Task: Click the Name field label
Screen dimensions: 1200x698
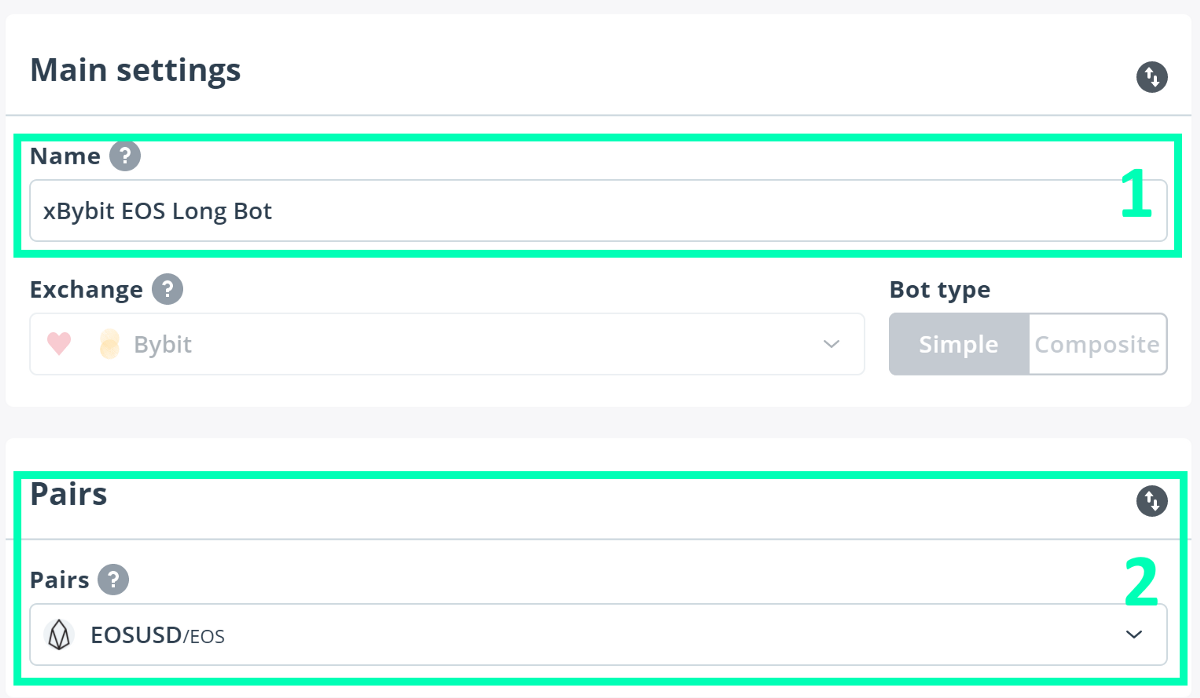Action: coord(65,156)
